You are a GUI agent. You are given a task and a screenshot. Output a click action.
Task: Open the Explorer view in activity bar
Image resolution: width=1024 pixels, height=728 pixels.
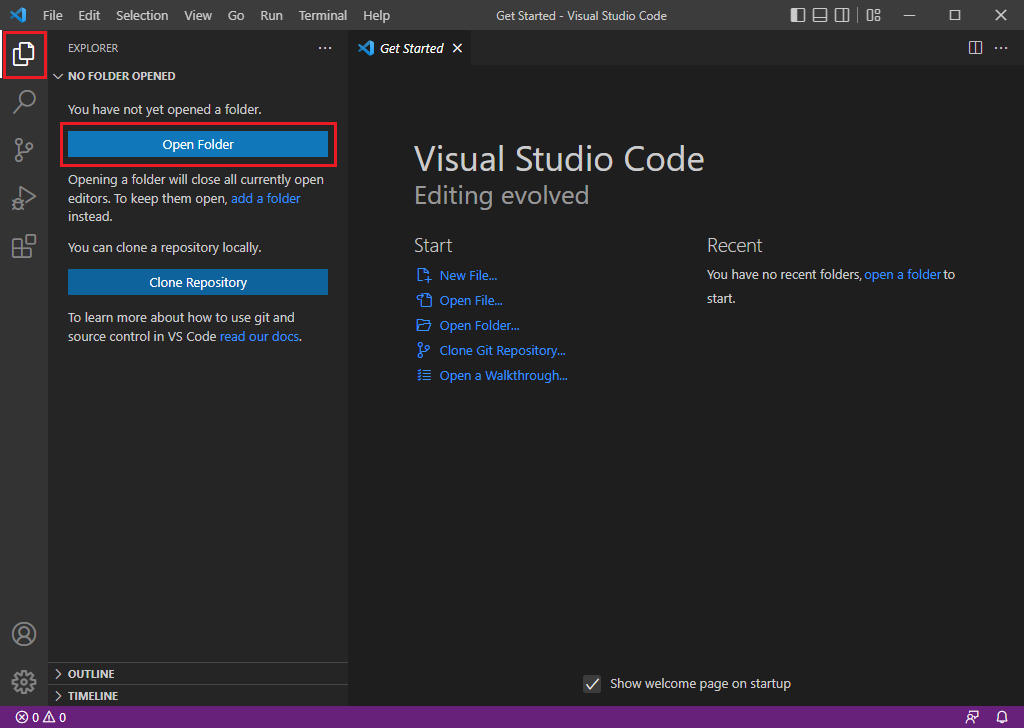pyautogui.click(x=24, y=54)
